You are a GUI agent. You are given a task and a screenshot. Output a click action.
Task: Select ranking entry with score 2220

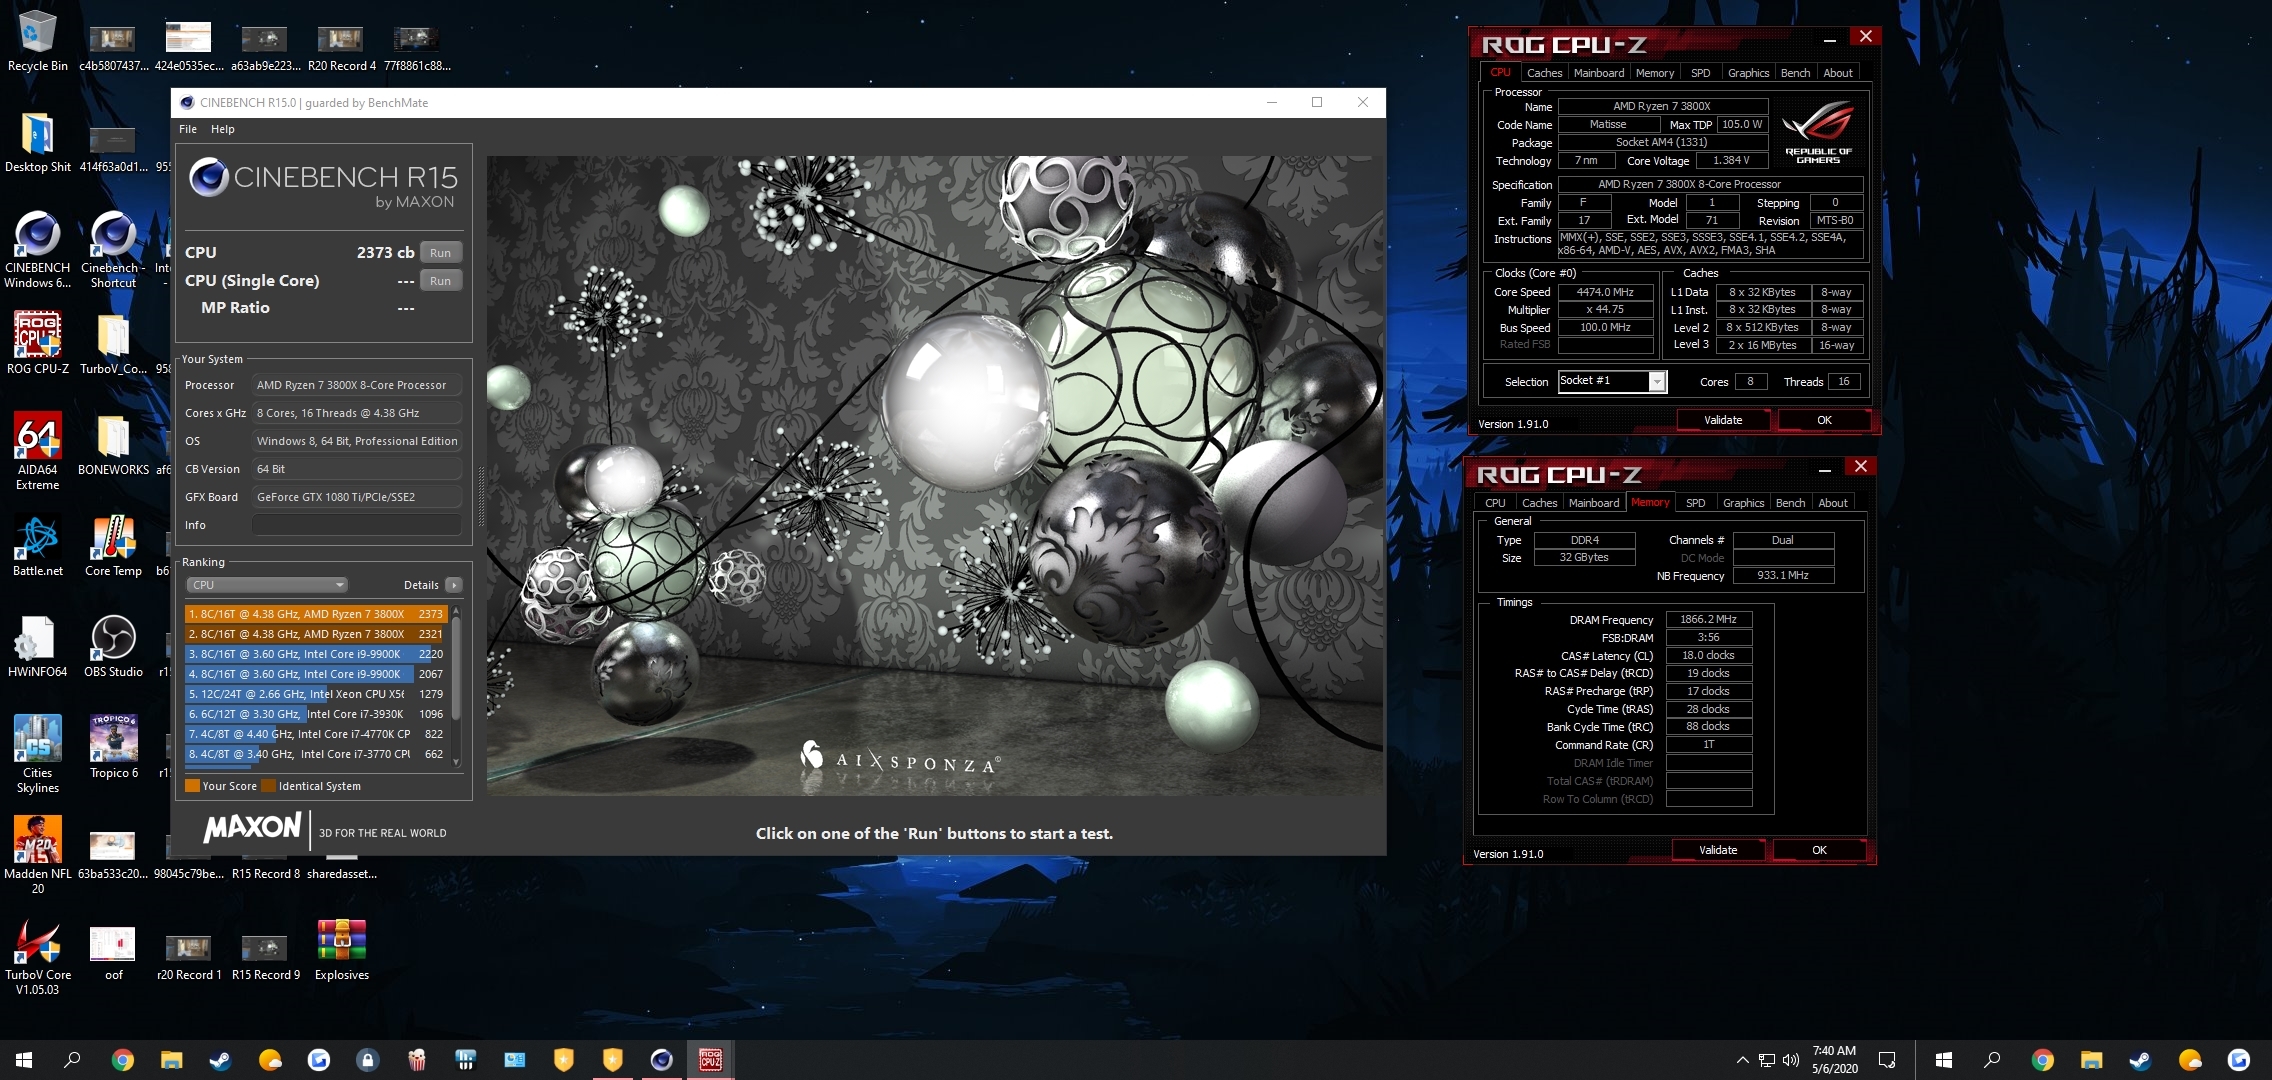point(316,654)
